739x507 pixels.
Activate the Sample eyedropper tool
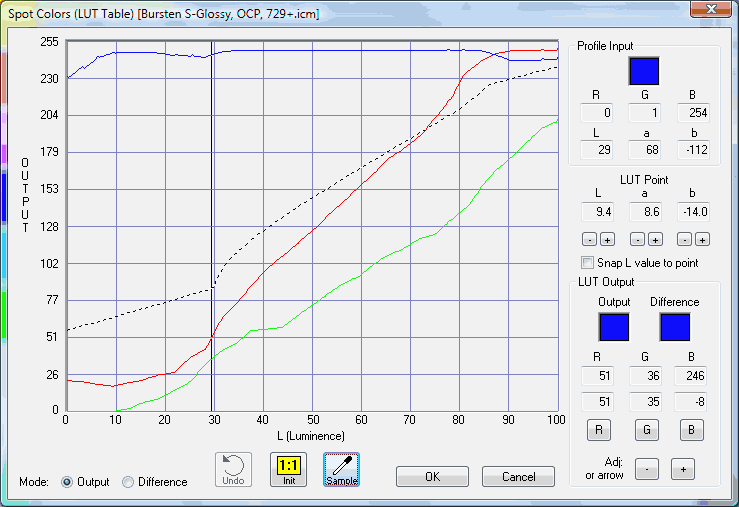342,469
